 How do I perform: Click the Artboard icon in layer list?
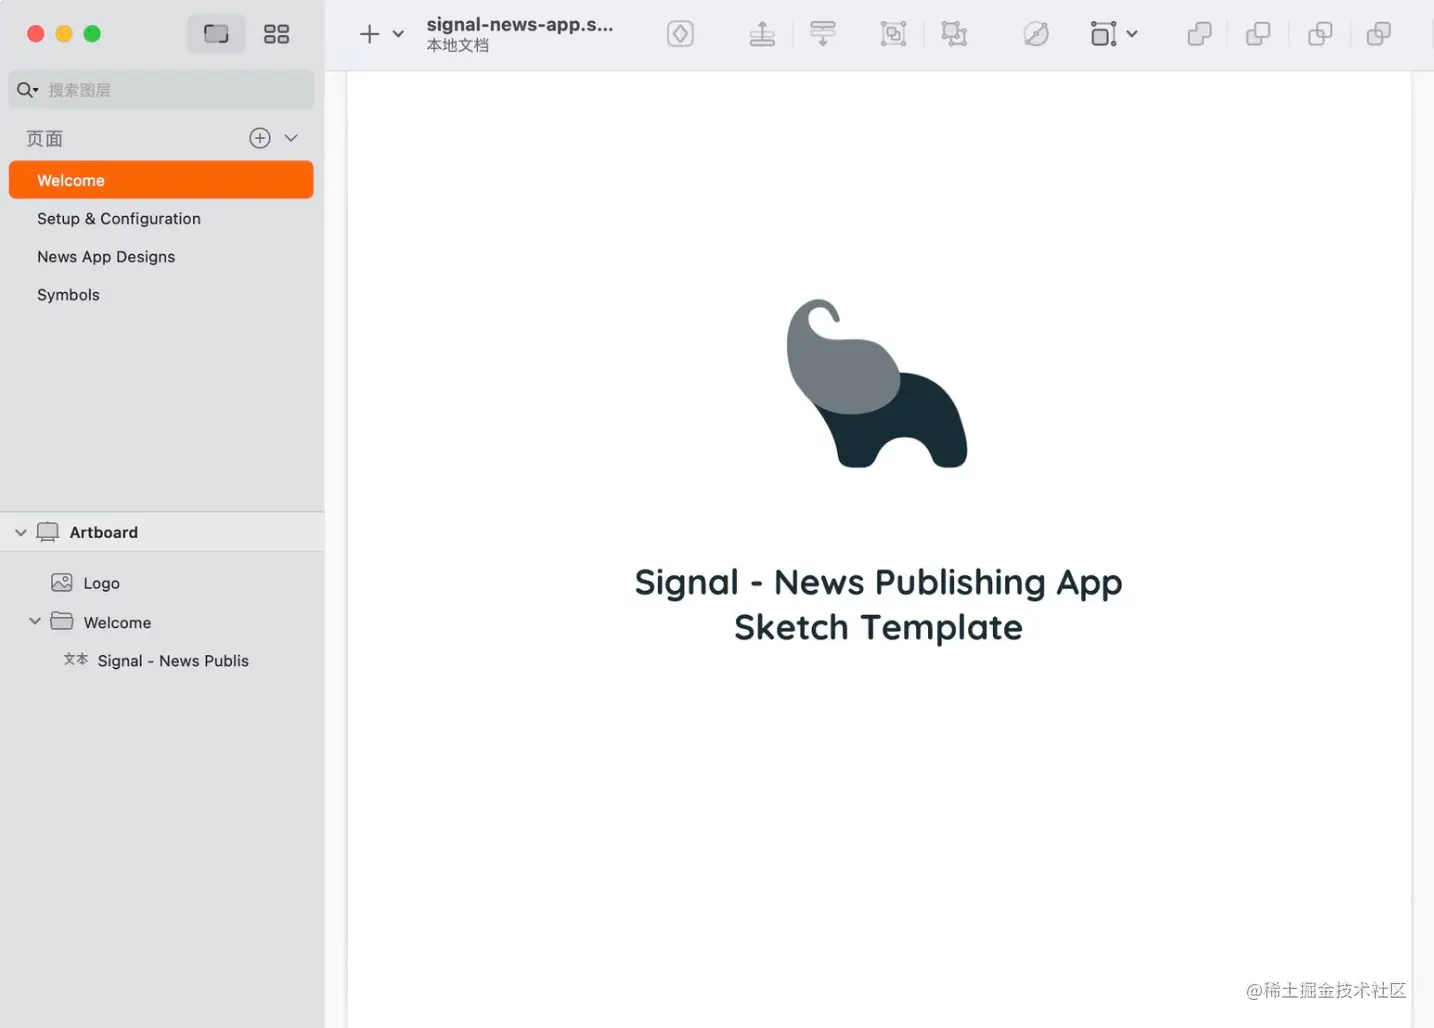48,532
